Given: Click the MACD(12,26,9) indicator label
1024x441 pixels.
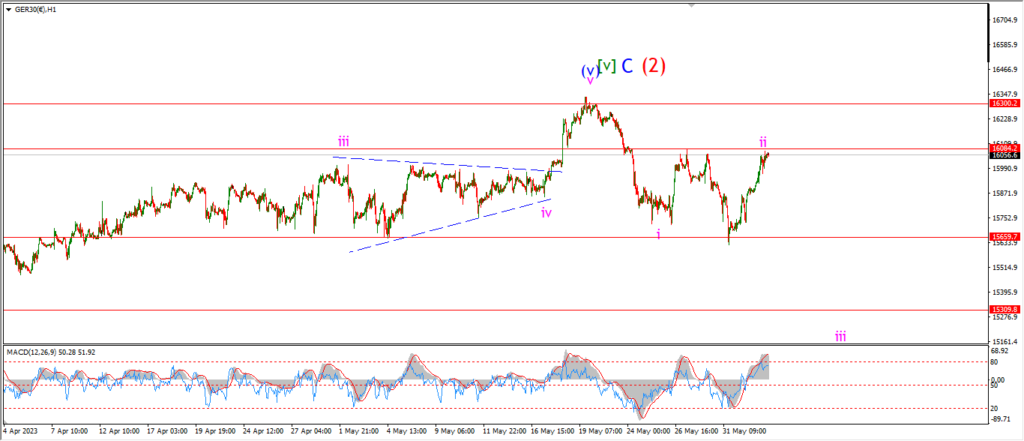Looking at the screenshot, I should (x=50, y=351).
